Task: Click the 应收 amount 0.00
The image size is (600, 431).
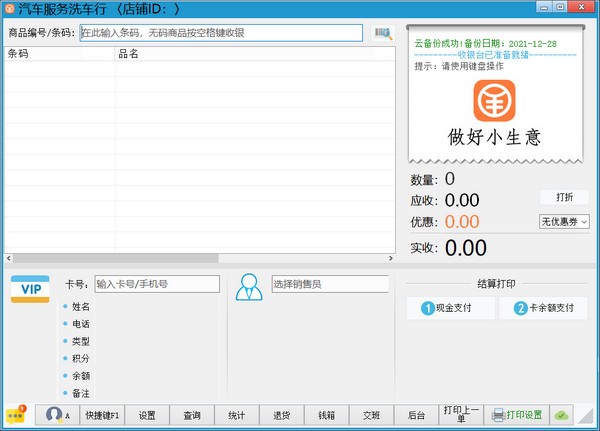Action: (x=462, y=200)
